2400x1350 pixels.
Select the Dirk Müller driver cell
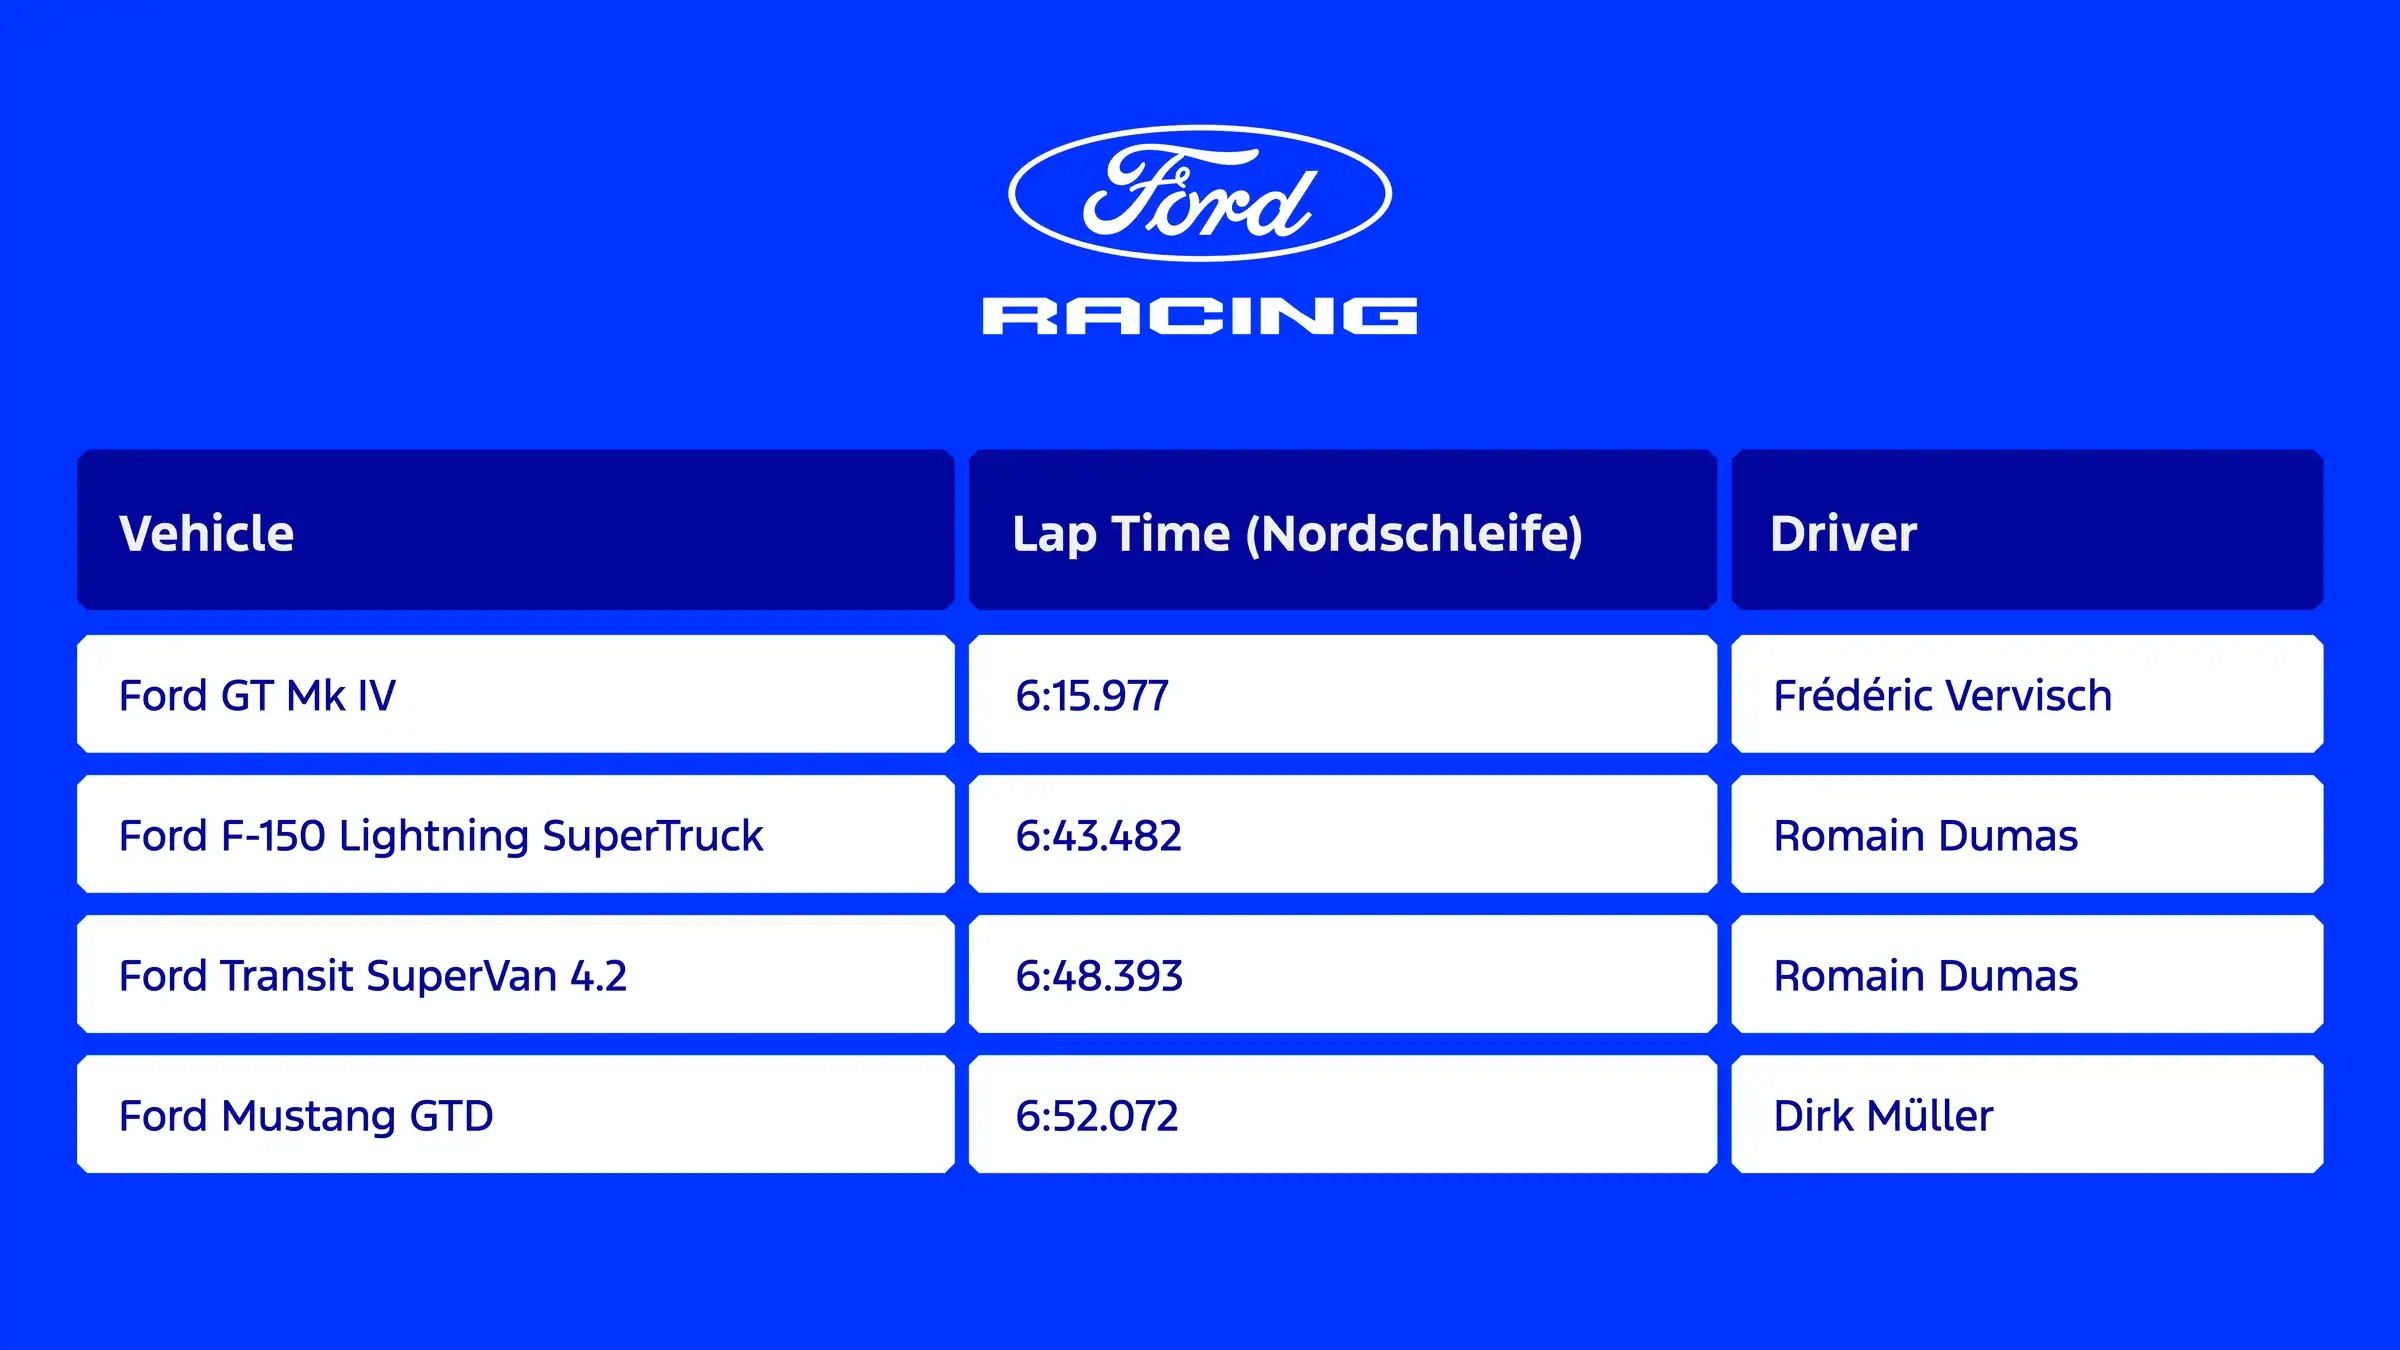(1883, 1115)
